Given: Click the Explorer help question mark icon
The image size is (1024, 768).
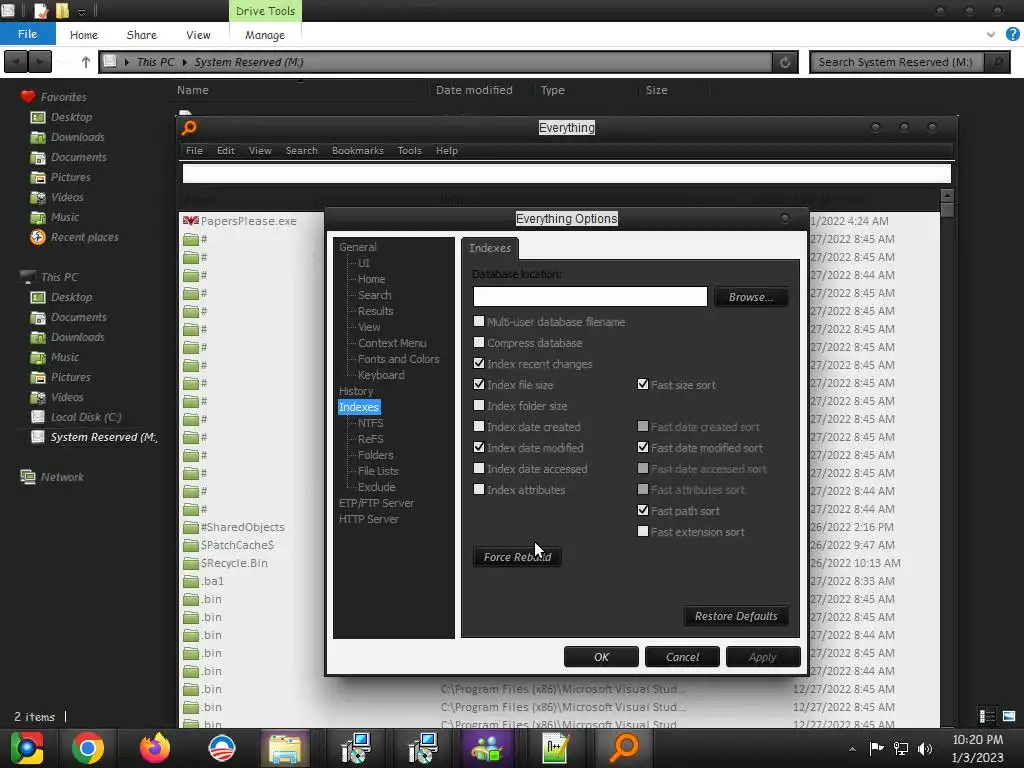Looking at the screenshot, I should click(1012, 35).
